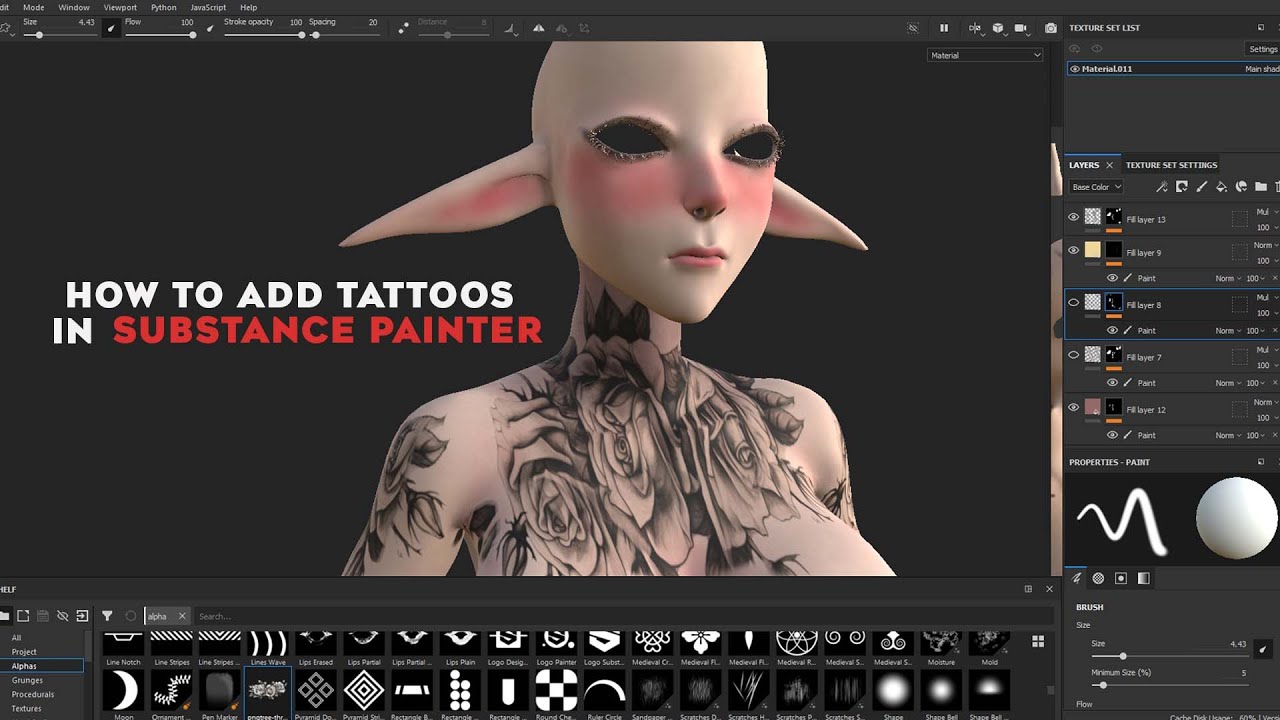1280x720 pixels.
Task: Open the video camera view options icon
Action: coord(1021,28)
